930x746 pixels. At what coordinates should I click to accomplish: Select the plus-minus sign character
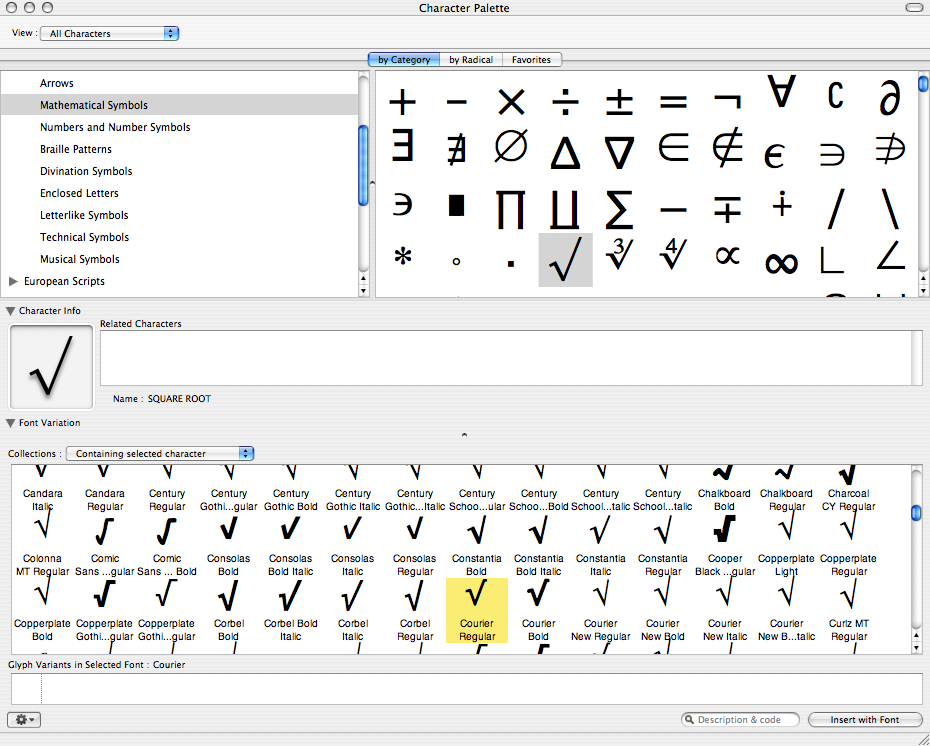[x=619, y=102]
